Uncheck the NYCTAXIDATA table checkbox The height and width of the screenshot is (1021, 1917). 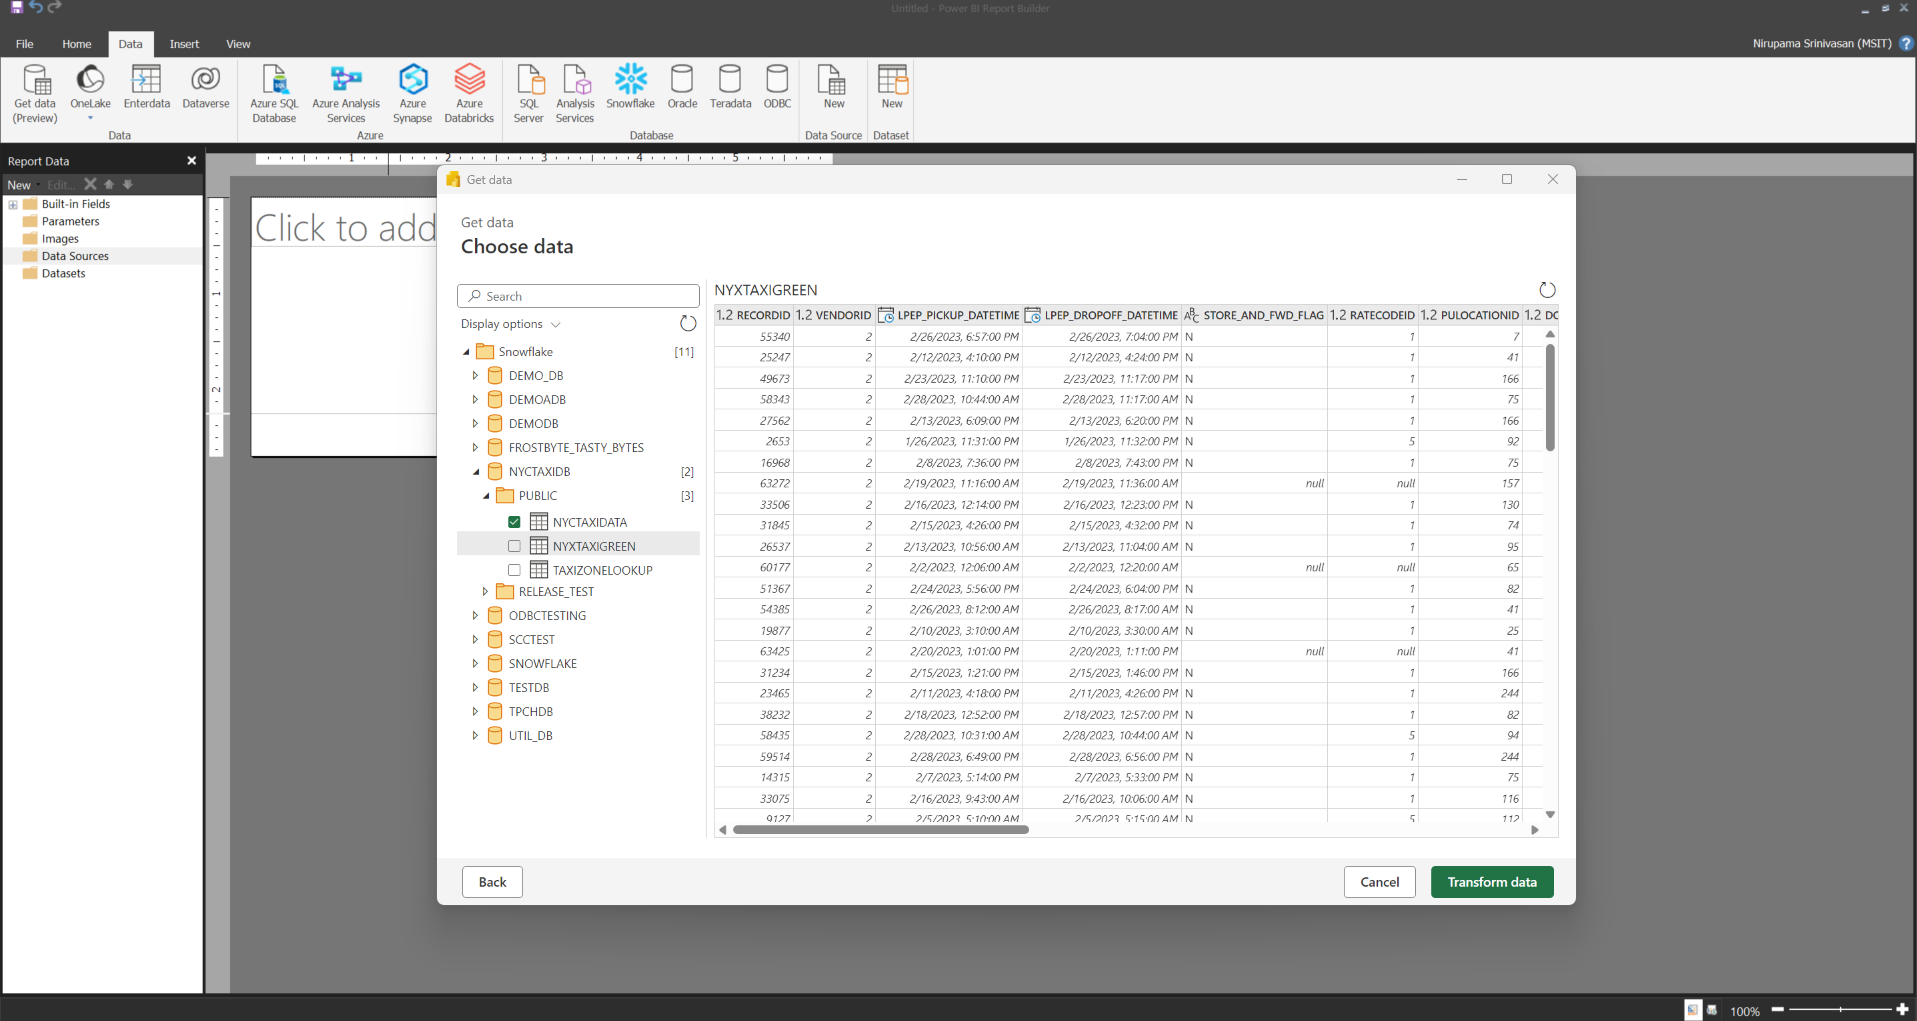pyautogui.click(x=514, y=522)
